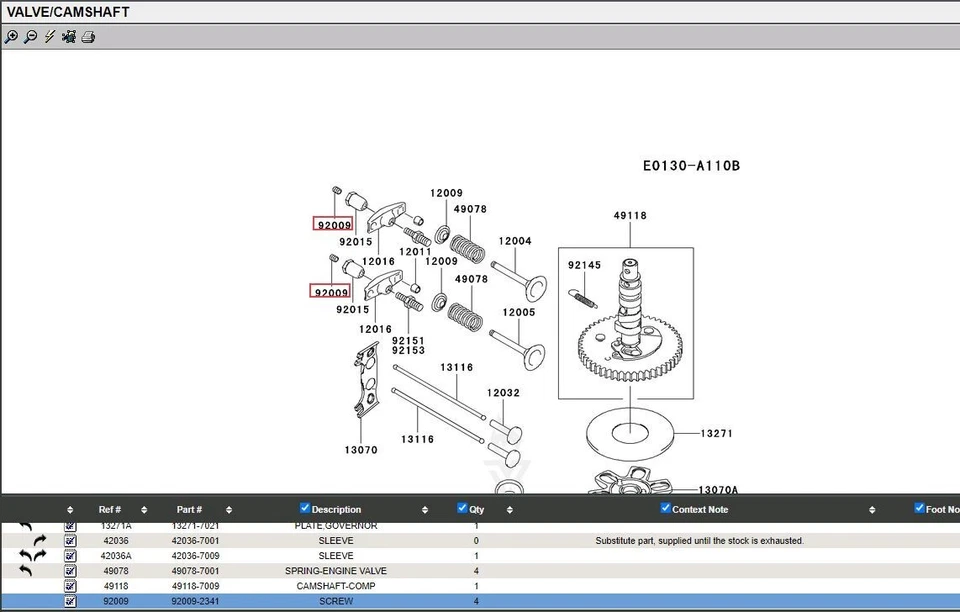Click the note icon on the 92009 SCREW row

tap(70, 602)
